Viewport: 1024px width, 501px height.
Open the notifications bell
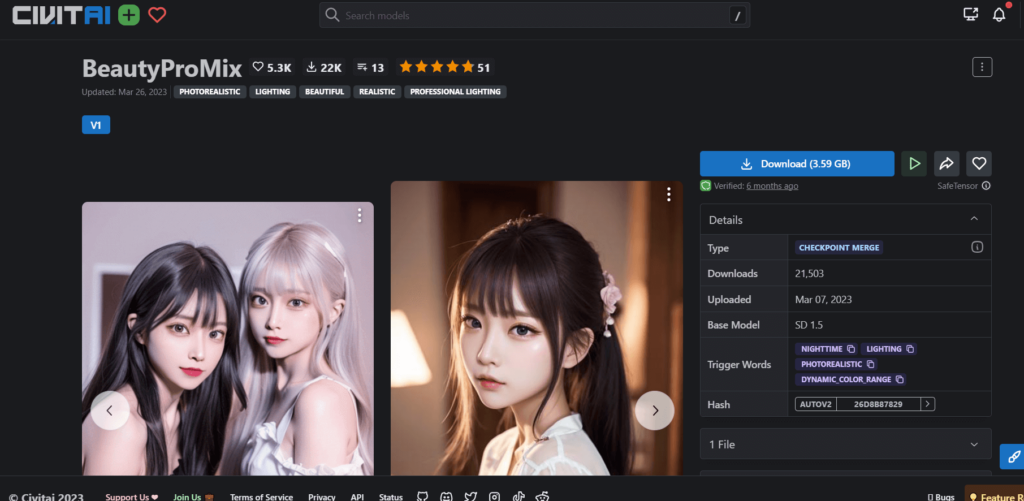click(998, 15)
